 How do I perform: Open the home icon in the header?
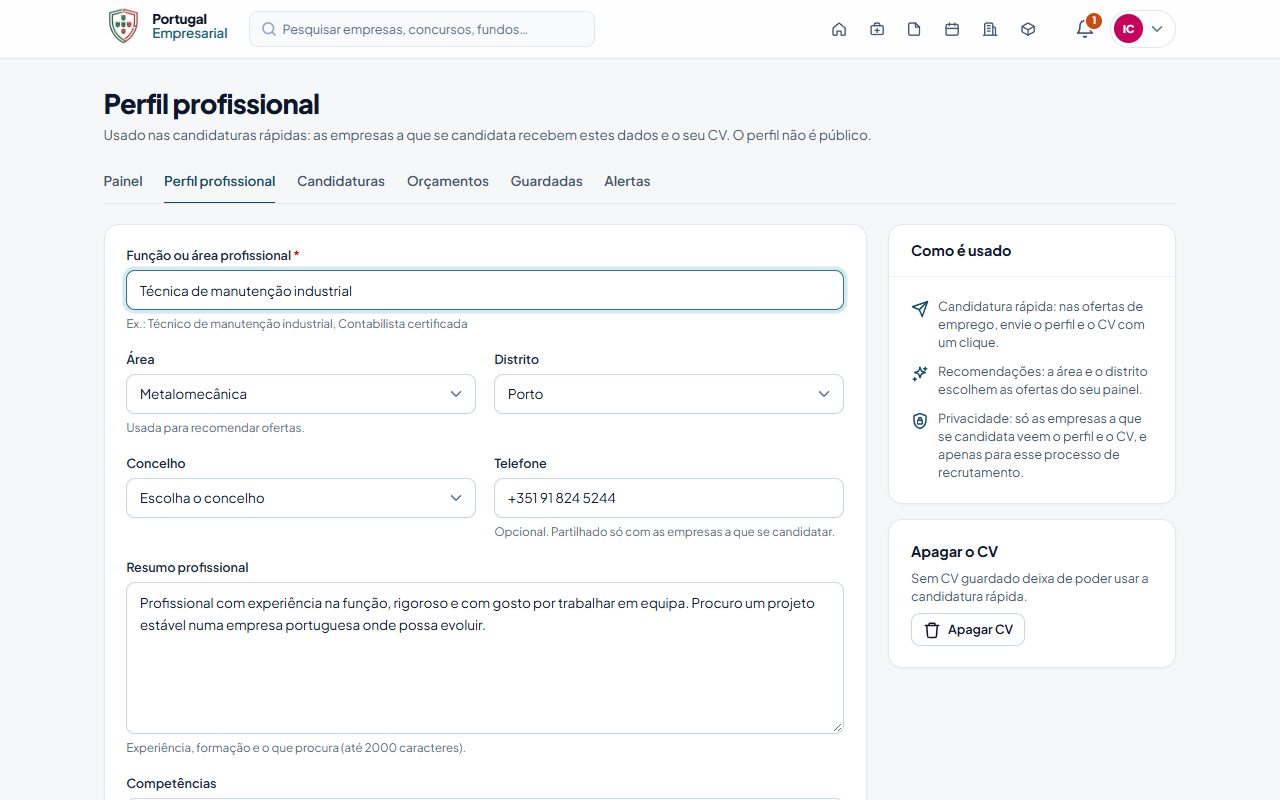(x=839, y=29)
